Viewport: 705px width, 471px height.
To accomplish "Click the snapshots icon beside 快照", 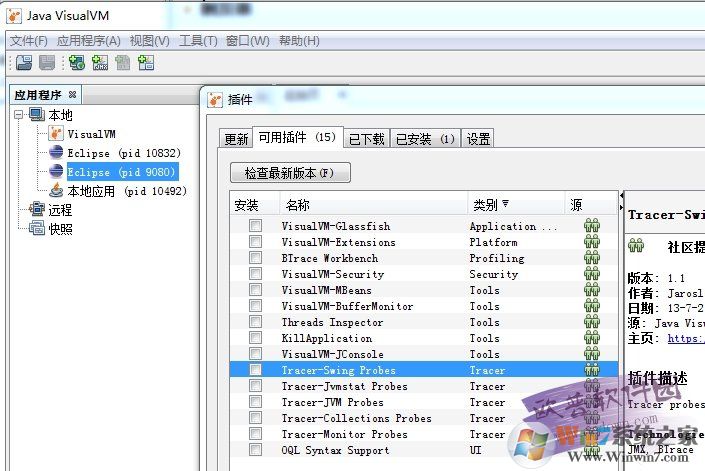I will click(x=37, y=228).
